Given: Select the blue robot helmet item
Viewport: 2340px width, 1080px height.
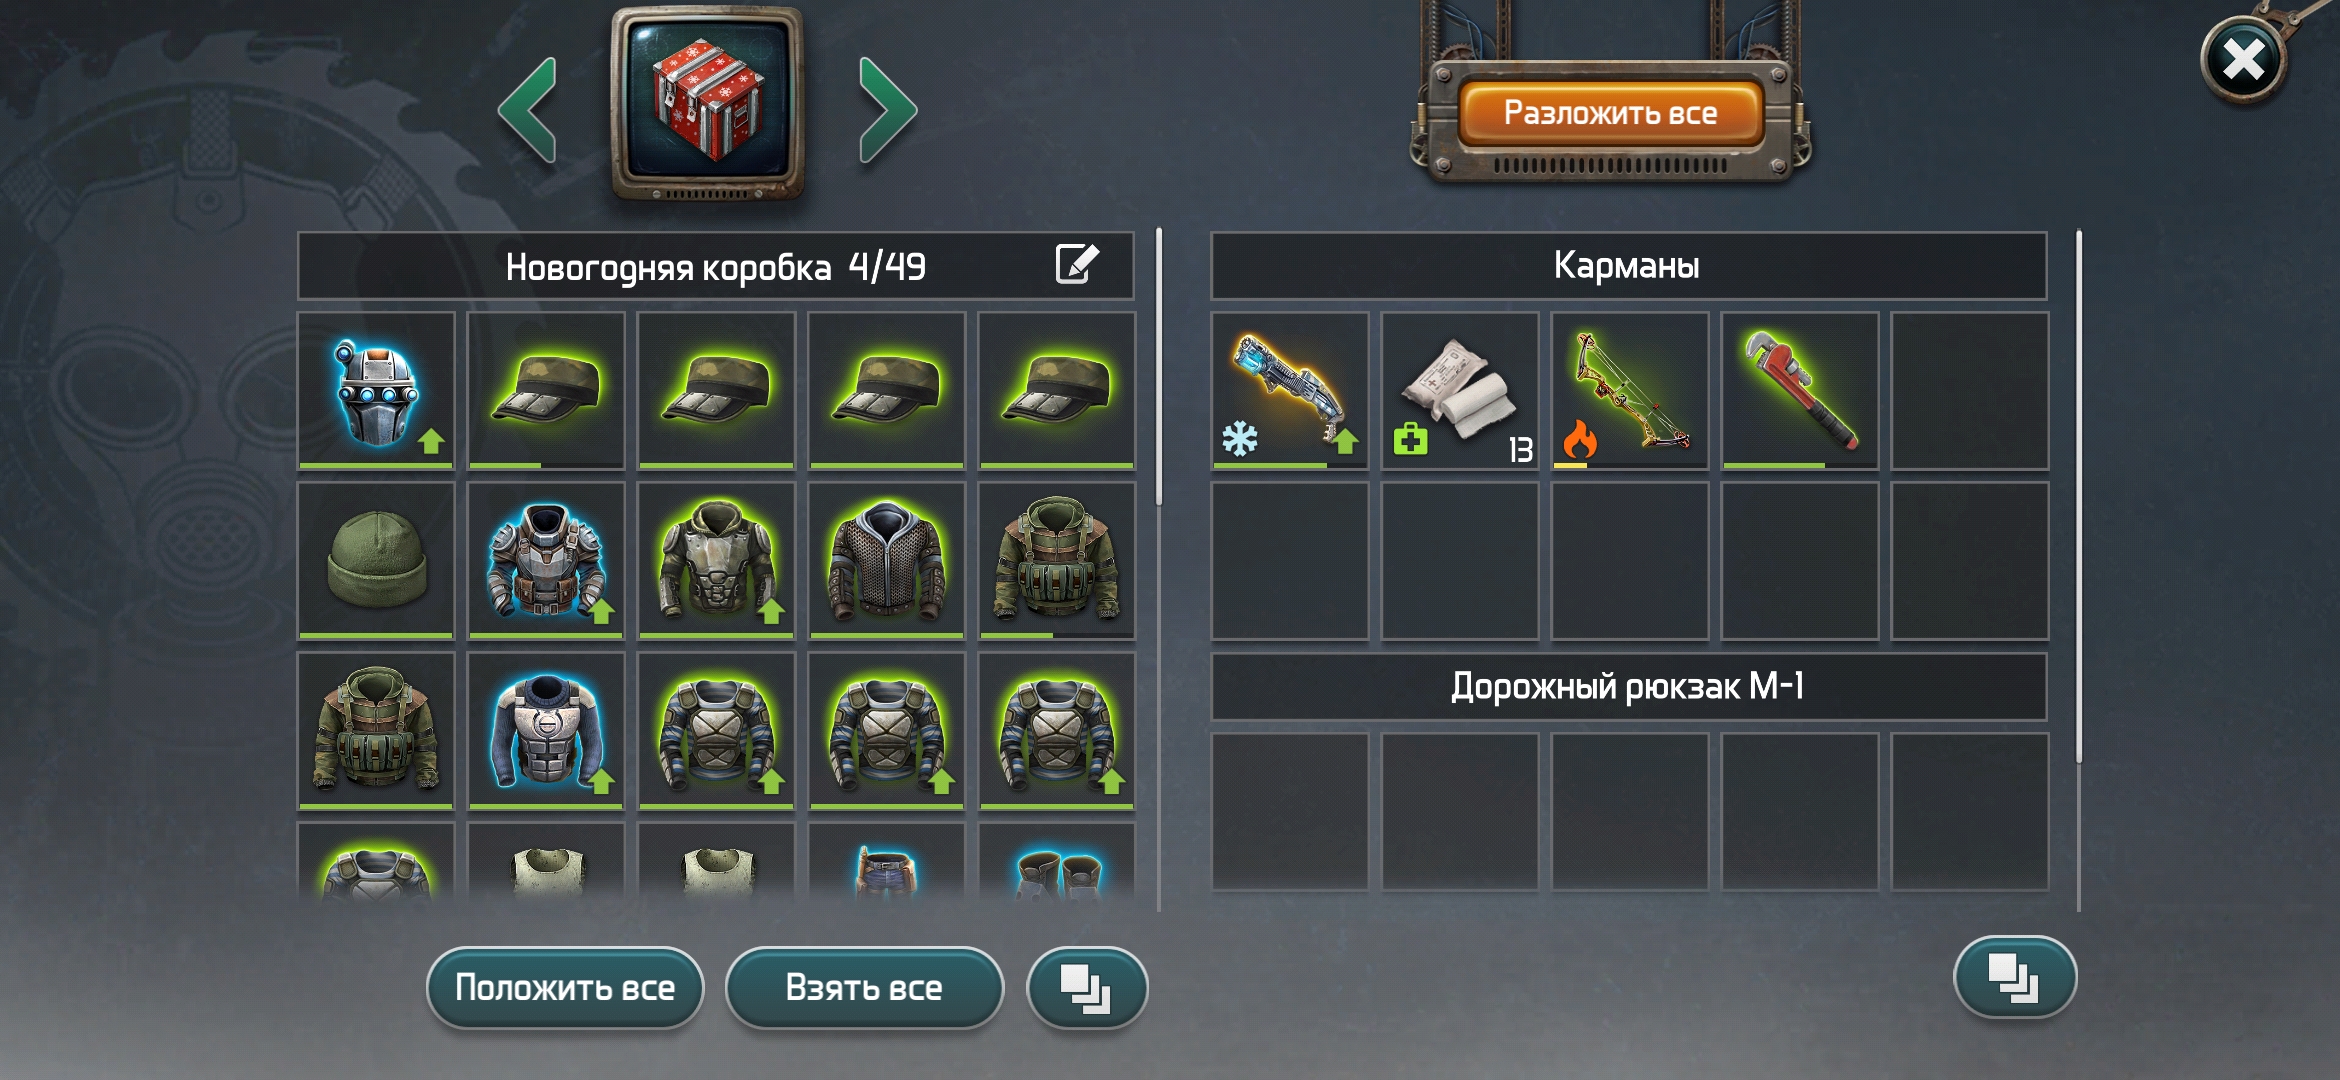Looking at the screenshot, I should [376, 391].
